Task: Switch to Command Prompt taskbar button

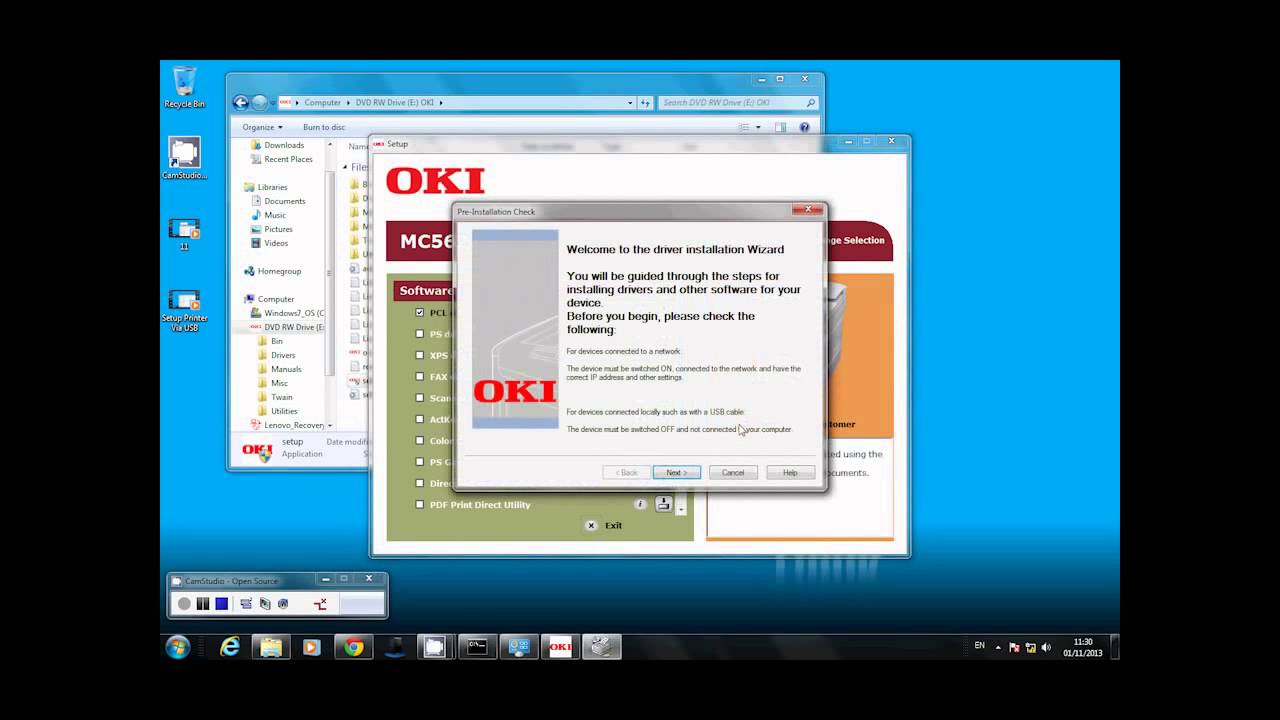Action: pos(478,647)
